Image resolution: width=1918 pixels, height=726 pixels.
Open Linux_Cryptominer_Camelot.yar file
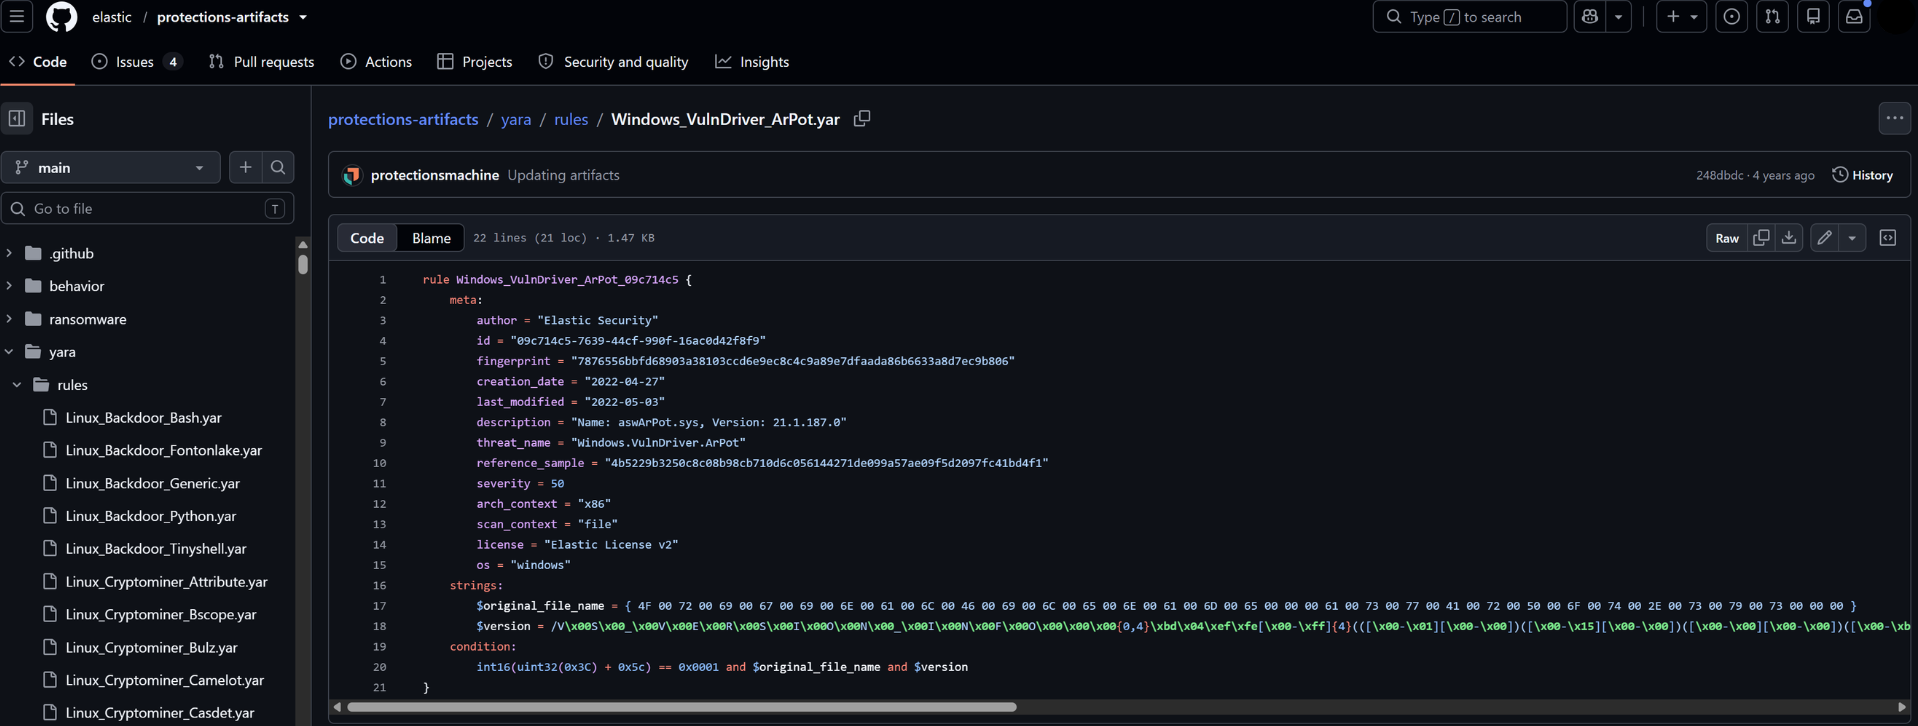coord(164,681)
